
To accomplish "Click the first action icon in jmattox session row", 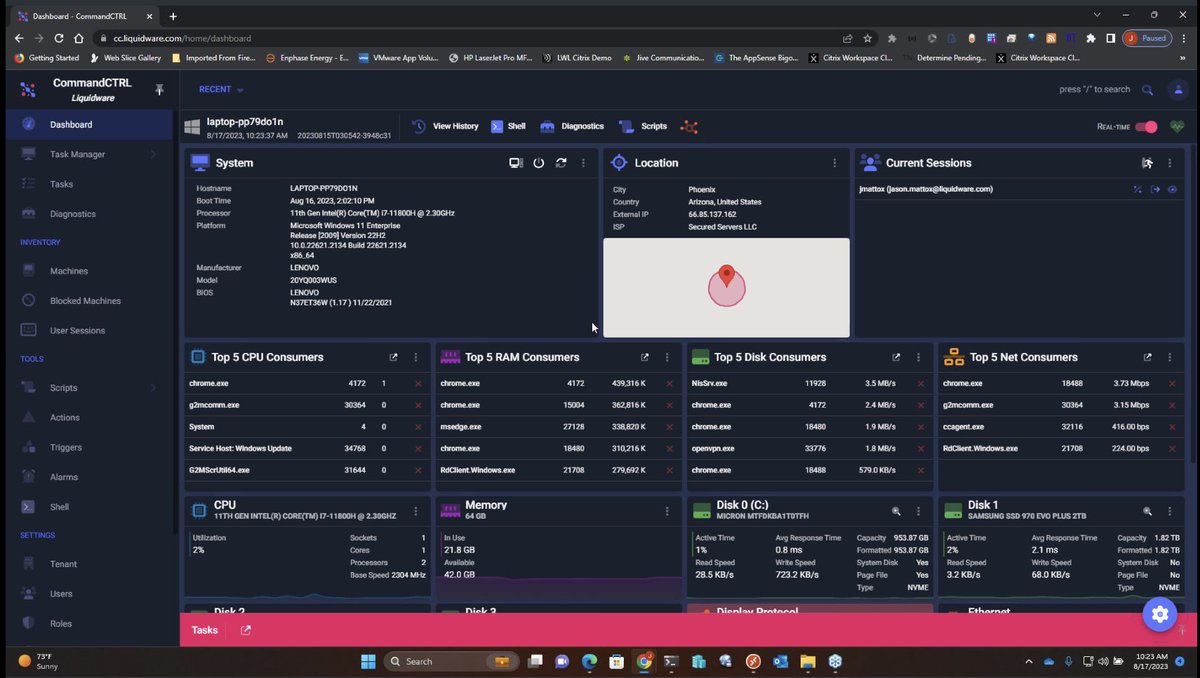I will (1138, 189).
